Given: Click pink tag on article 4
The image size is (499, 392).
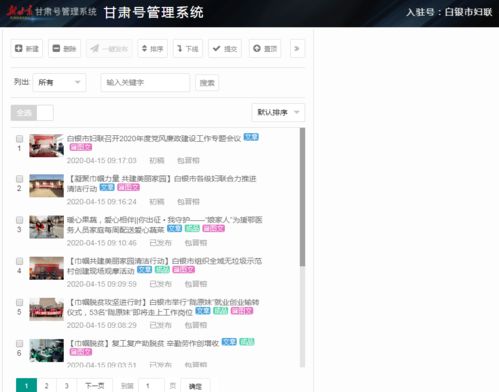Looking at the screenshot, I should pos(184,269).
